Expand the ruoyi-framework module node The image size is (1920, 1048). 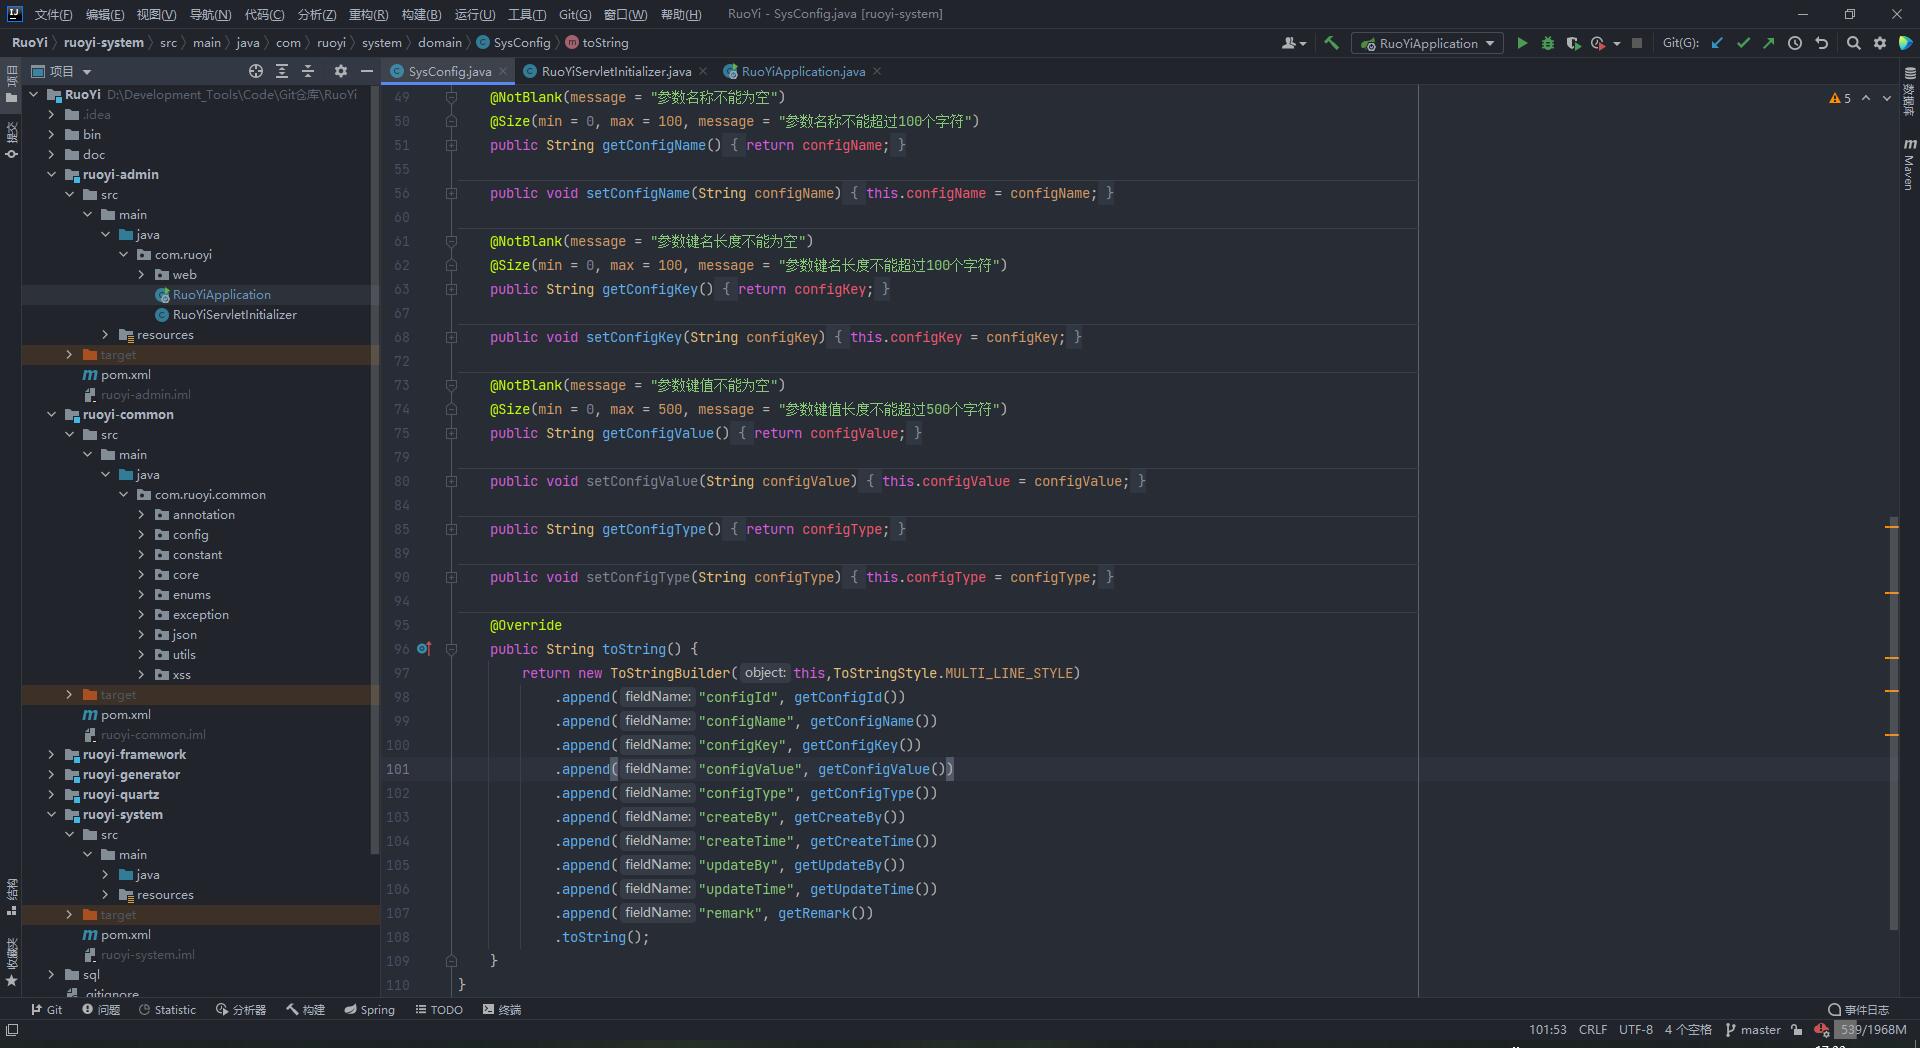point(52,755)
